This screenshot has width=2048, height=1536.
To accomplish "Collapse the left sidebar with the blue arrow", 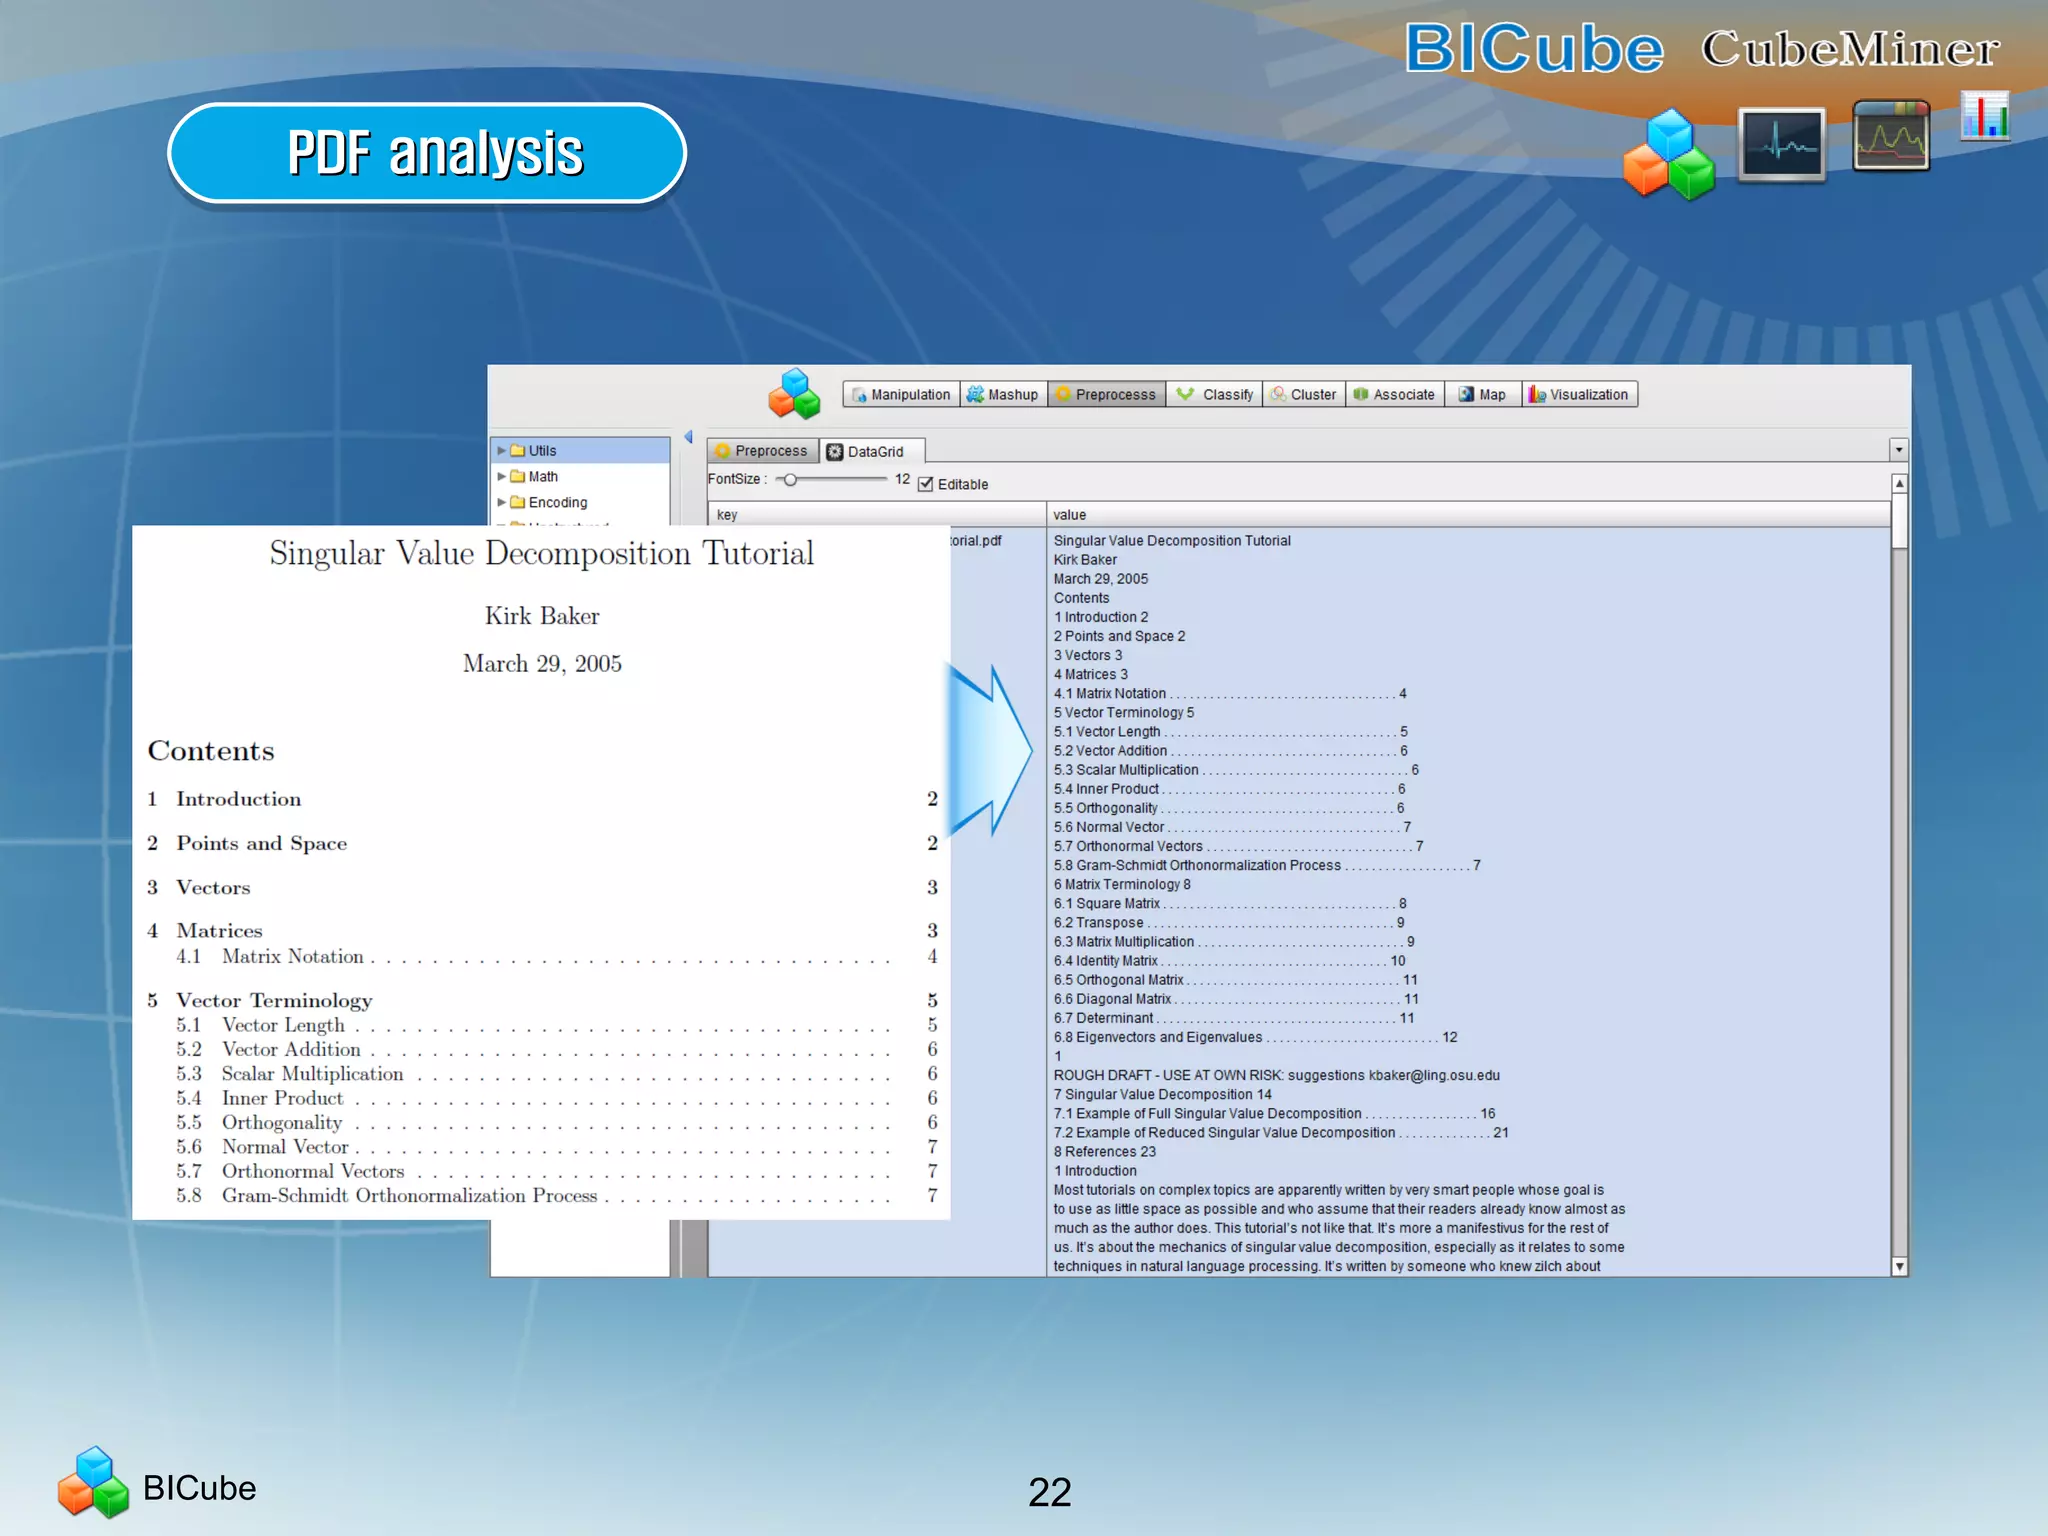I will tap(688, 437).
